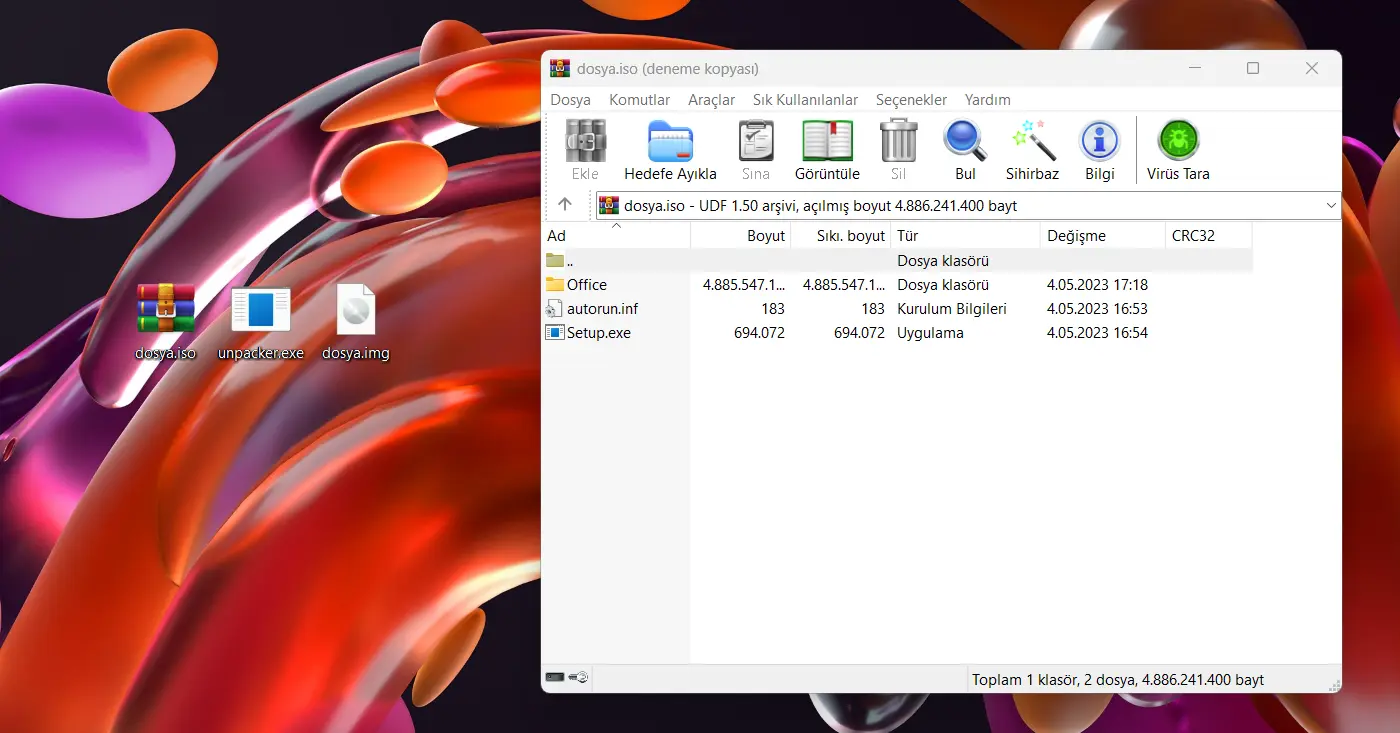Select the Office folder icon in file list
Screen dimensions: 1400x733
point(555,285)
